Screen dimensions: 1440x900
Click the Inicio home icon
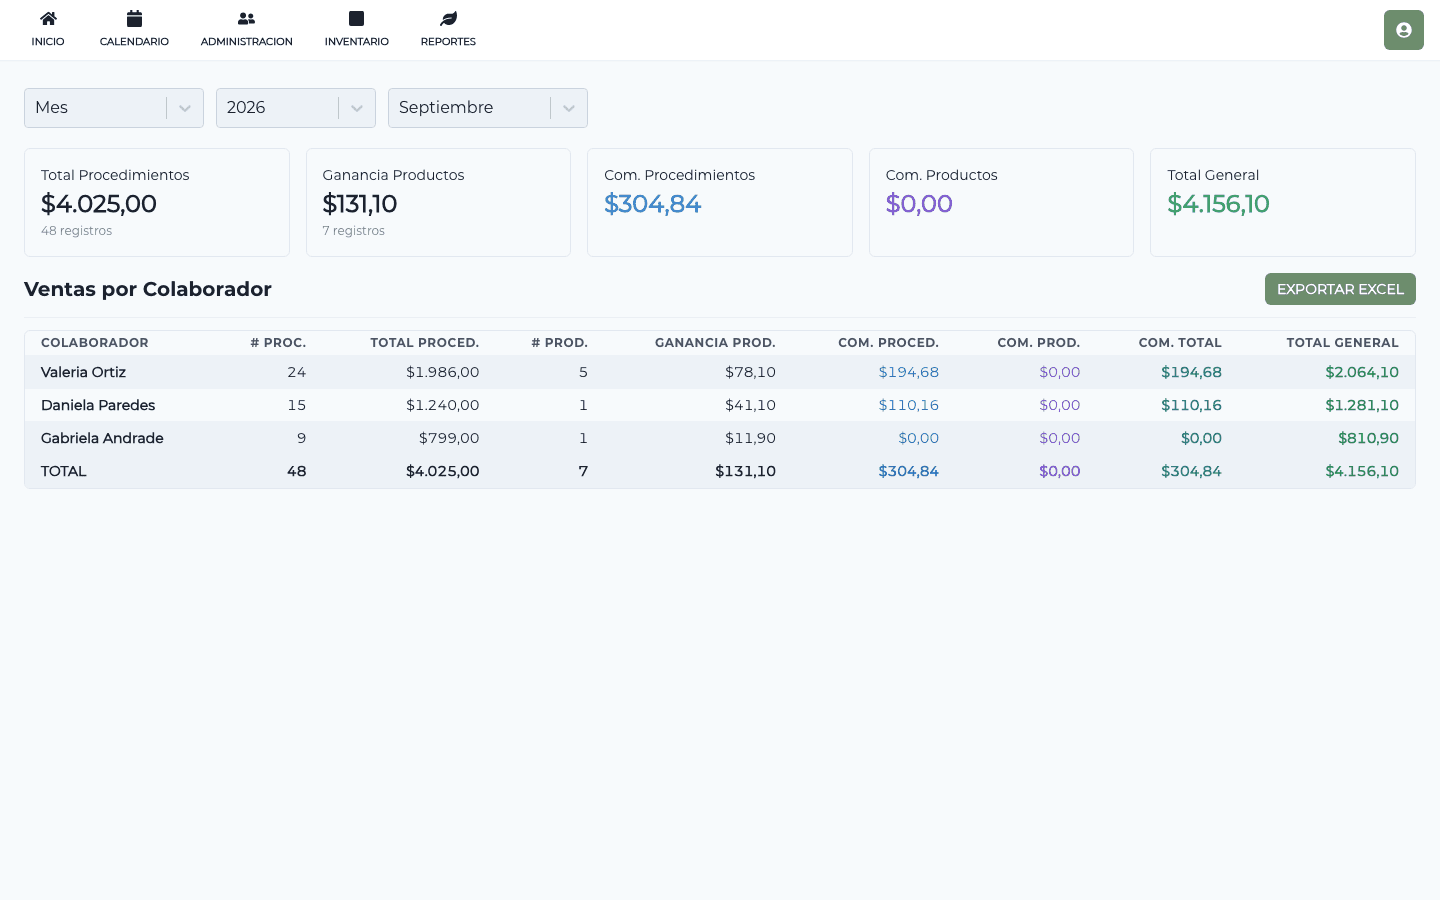point(48,18)
